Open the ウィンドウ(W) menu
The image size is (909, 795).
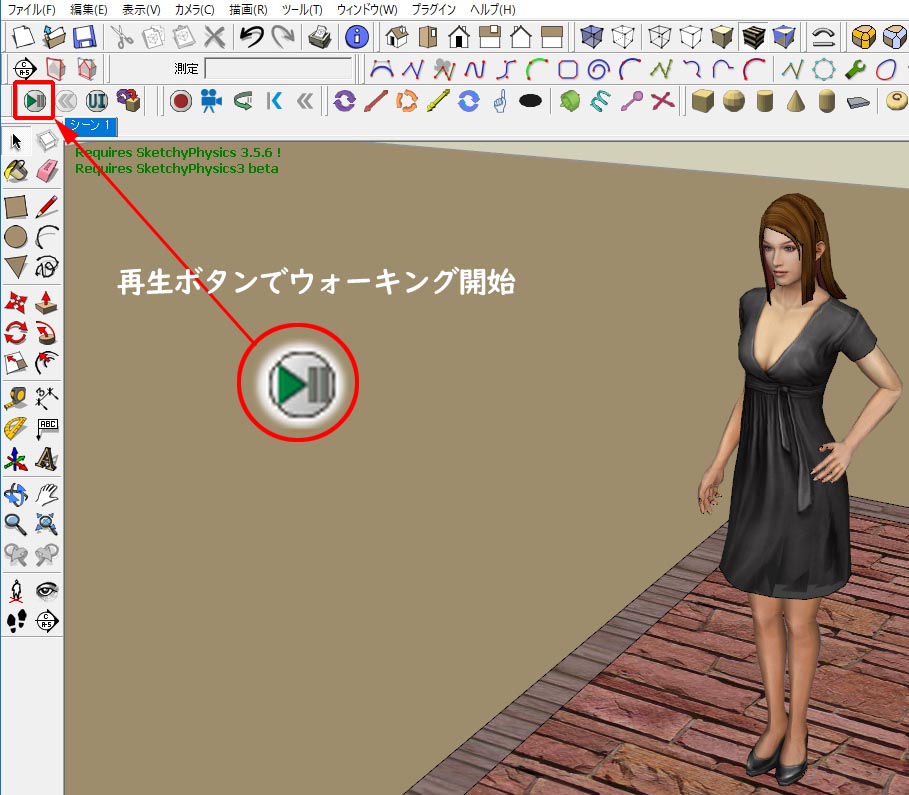tap(367, 9)
